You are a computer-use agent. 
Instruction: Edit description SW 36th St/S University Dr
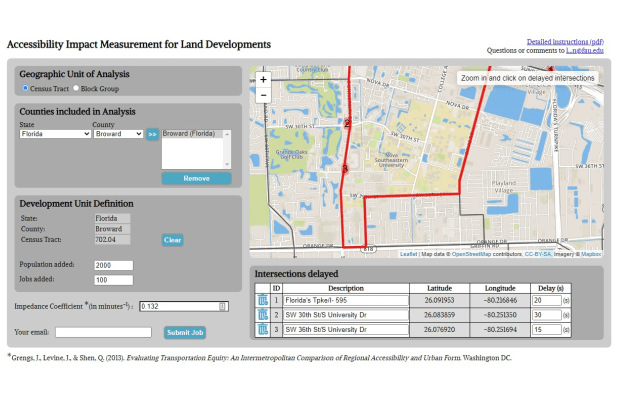[346, 329]
